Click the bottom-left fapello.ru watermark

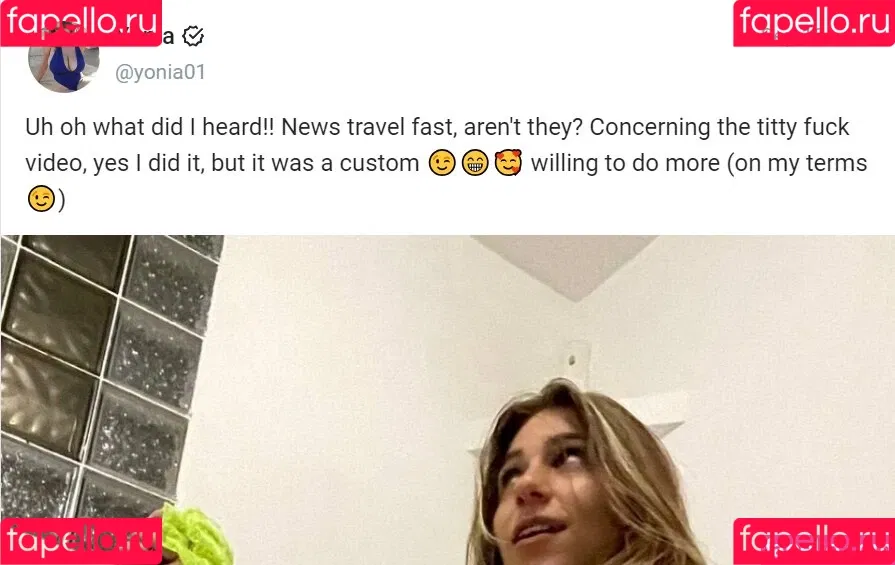pyautogui.click(x=81, y=541)
